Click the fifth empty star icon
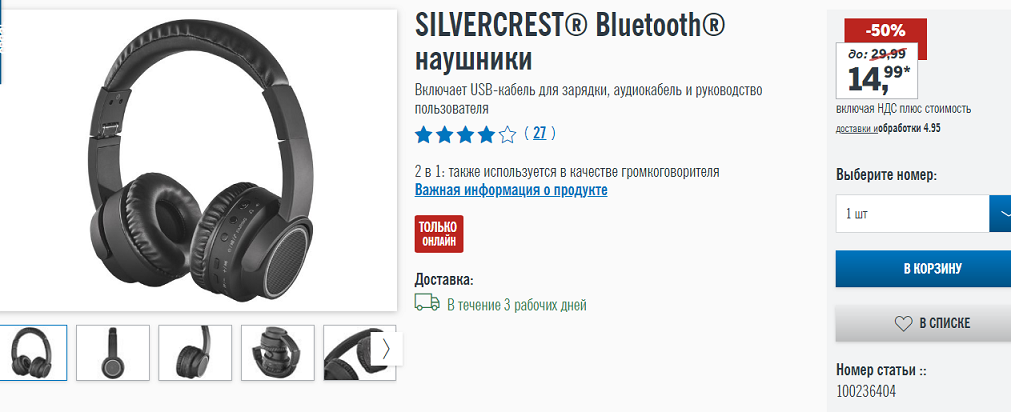The image size is (1011, 412). (x=507, y=135)
